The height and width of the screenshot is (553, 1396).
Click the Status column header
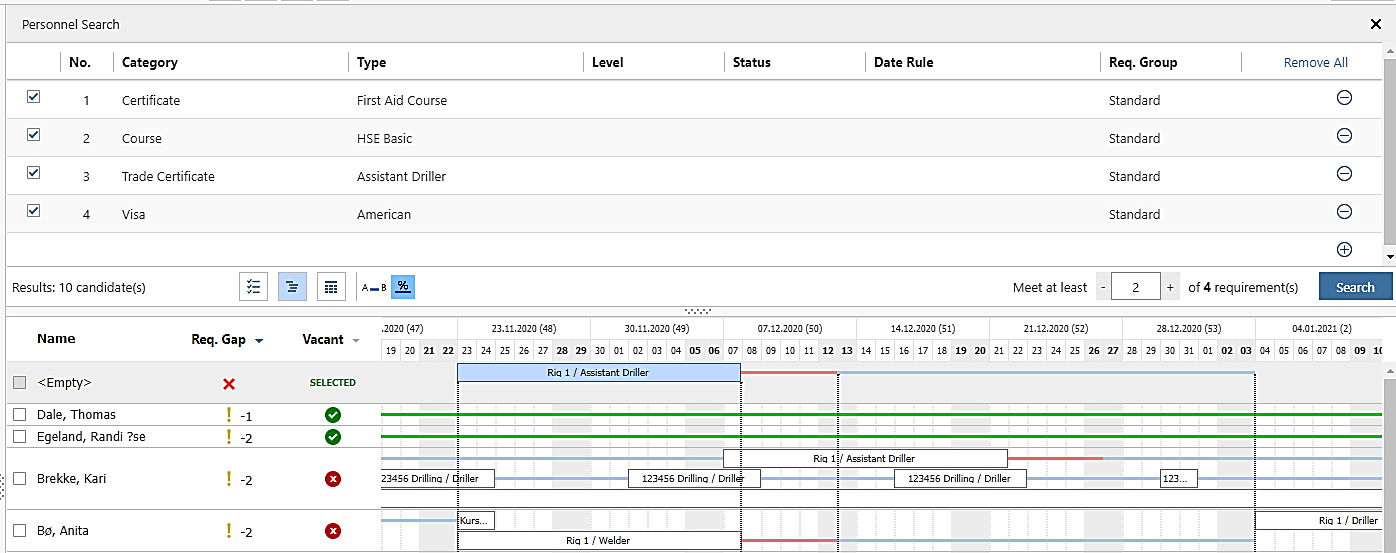tap(752, 62)
